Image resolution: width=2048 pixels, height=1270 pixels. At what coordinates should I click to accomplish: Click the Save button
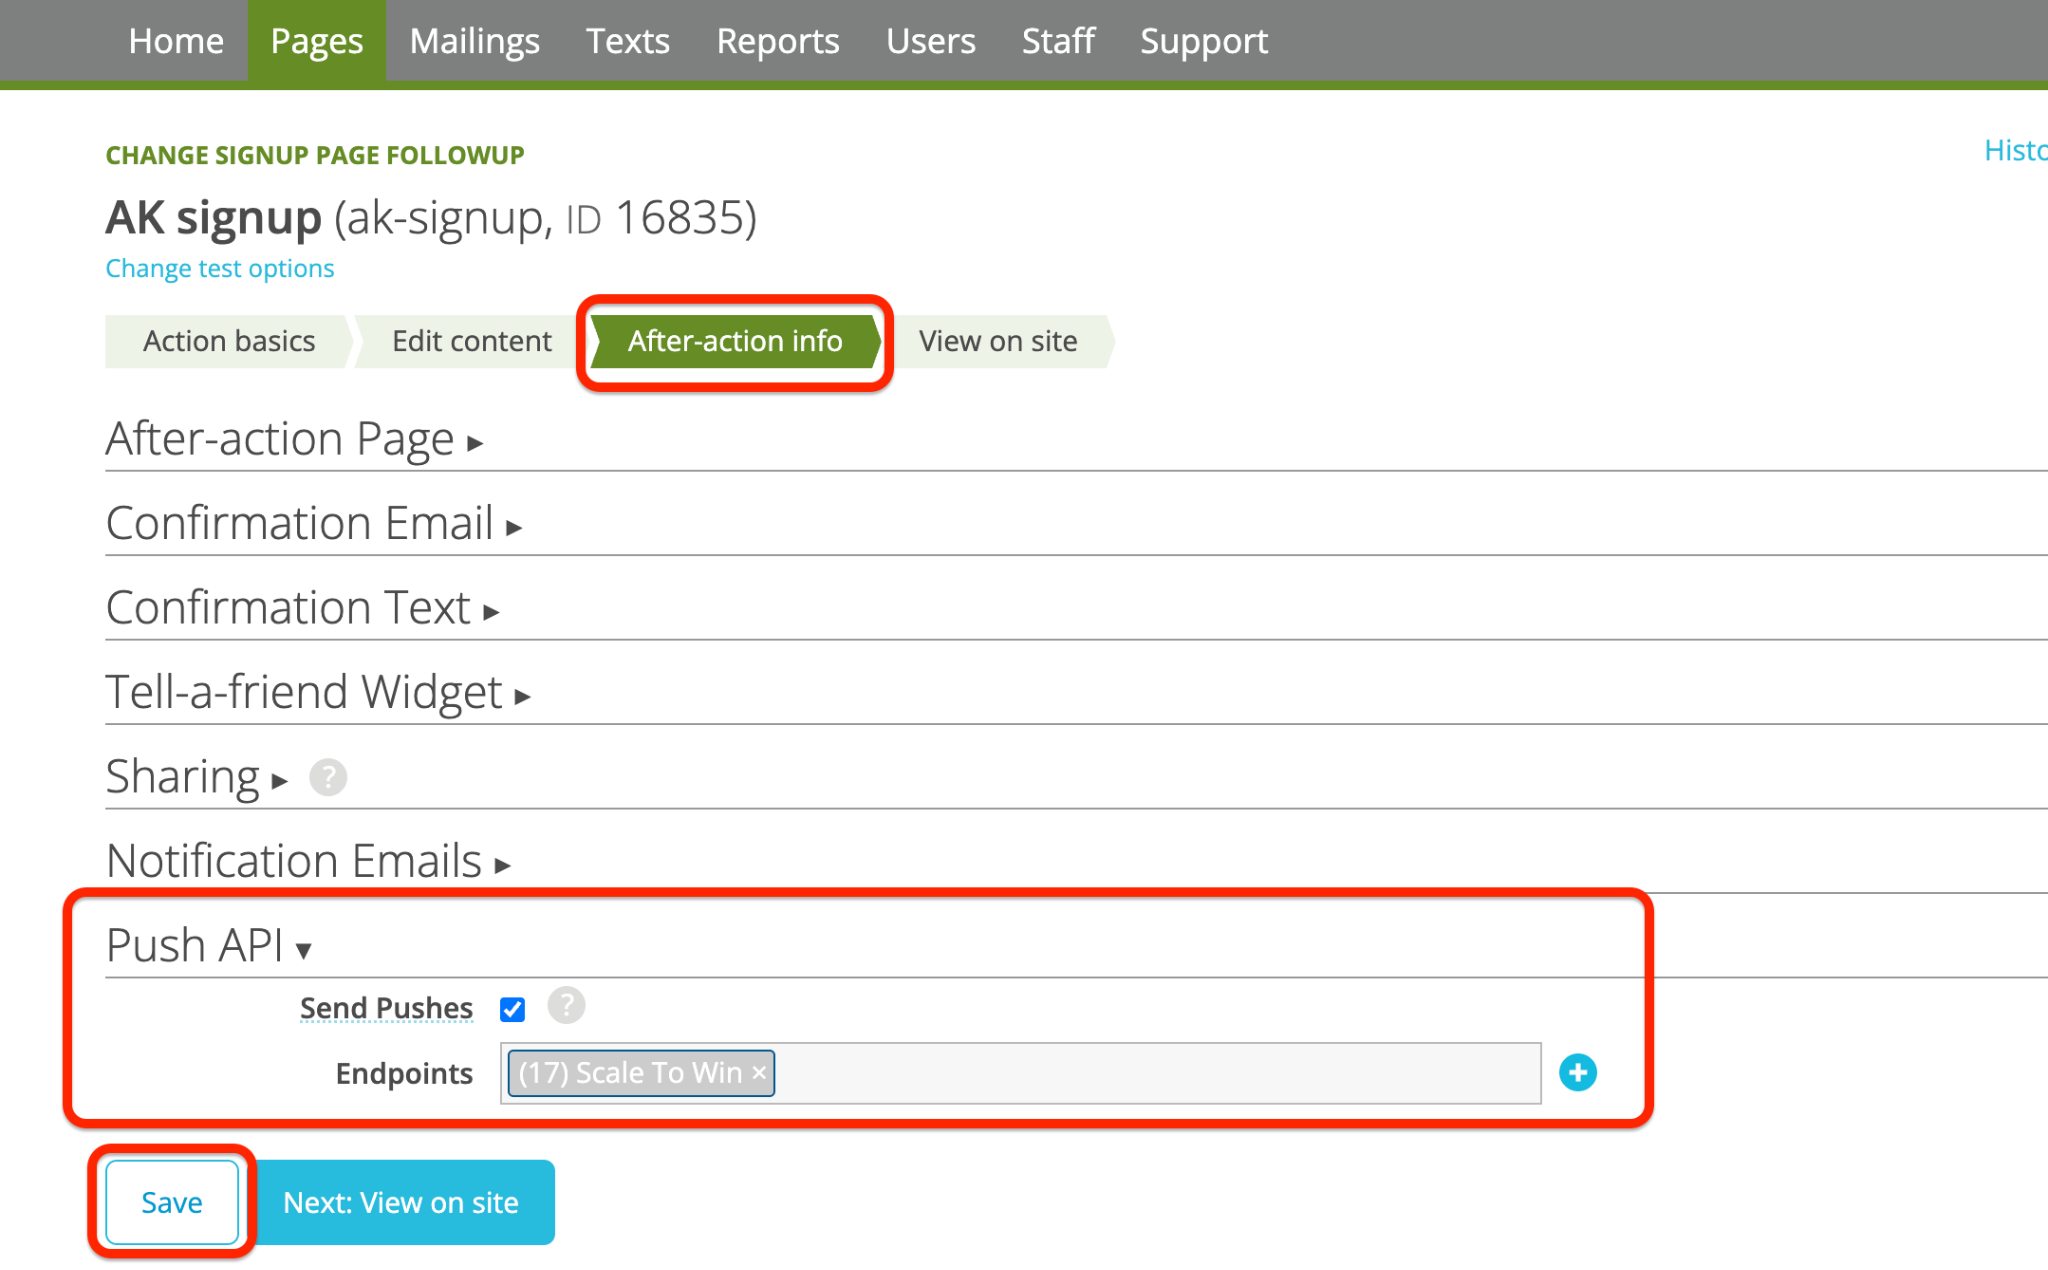(172, 1202)
